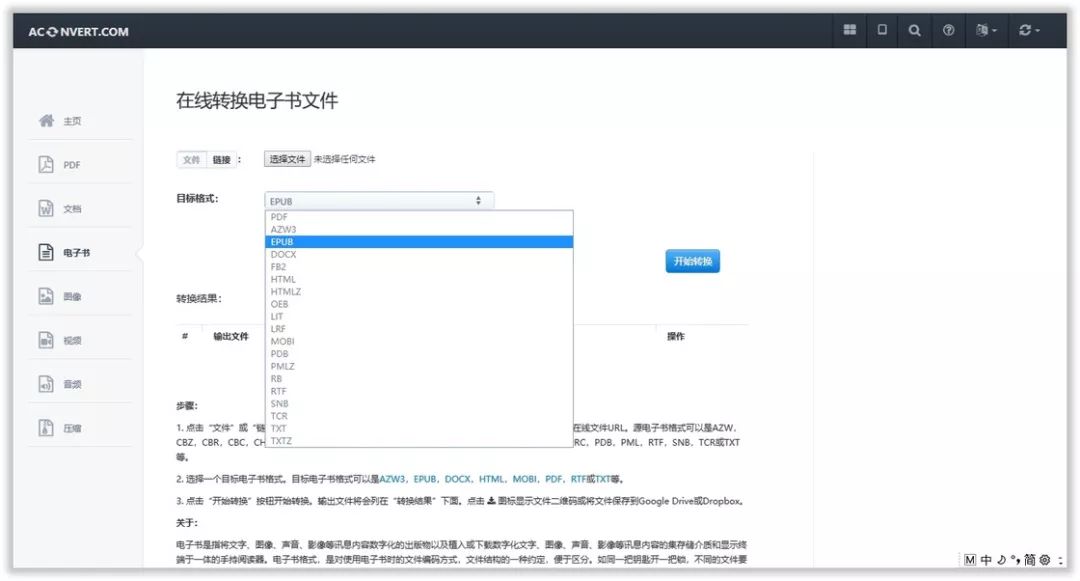This screenshot has height=581, width=1080.
Task: Switch source to 文件 toggle
Action: [191, 160]
